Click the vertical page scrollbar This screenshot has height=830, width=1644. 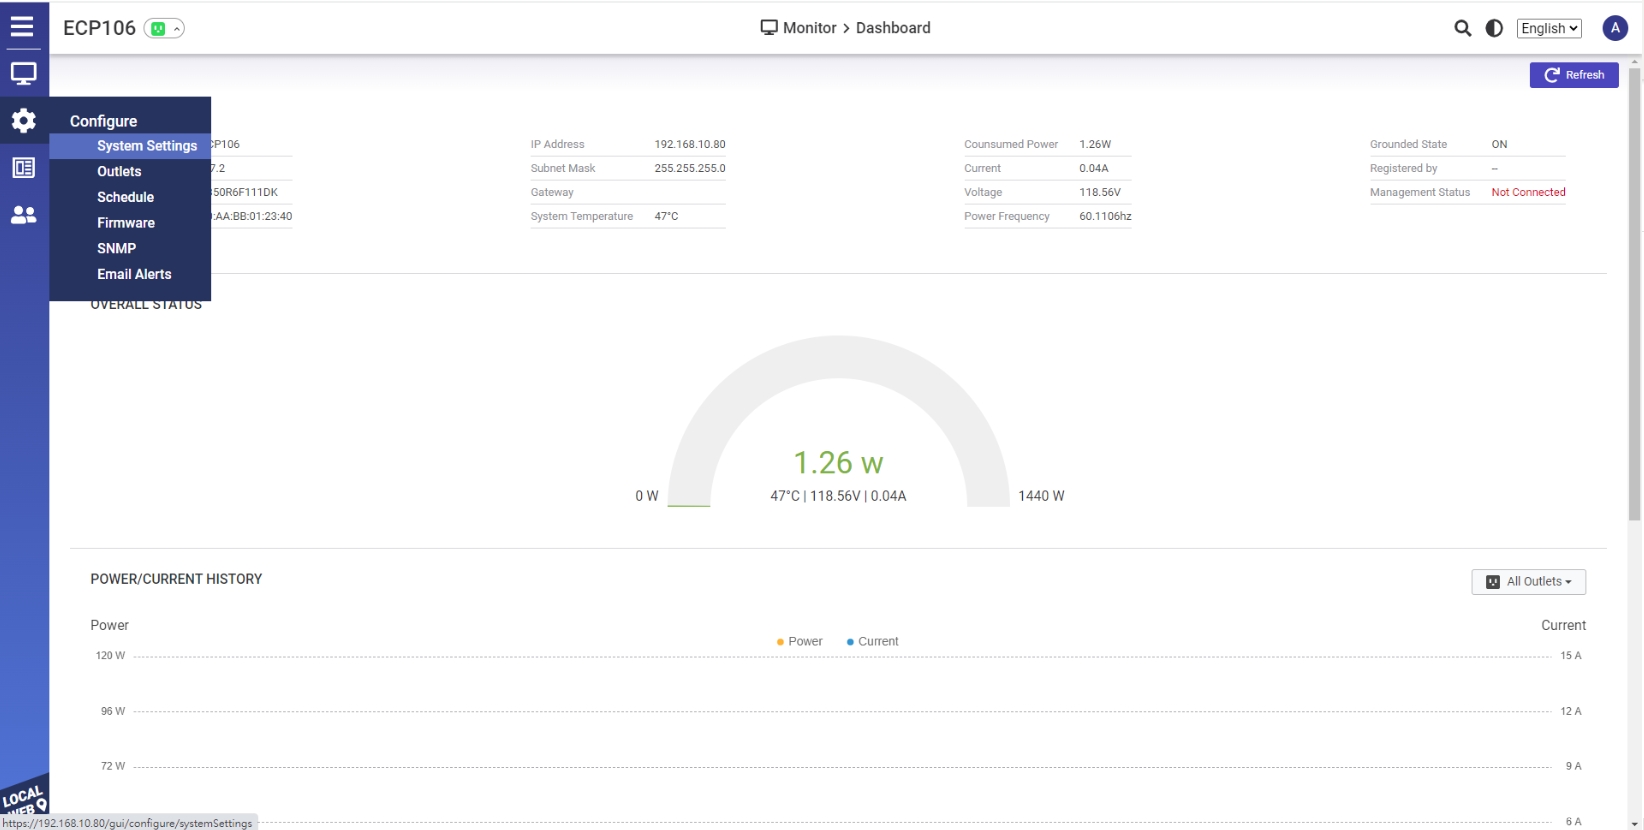(1635, 290)
